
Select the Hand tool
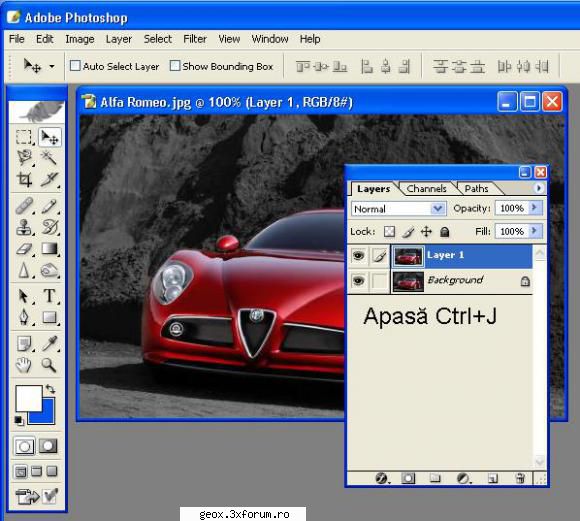(x=24, y=365)
